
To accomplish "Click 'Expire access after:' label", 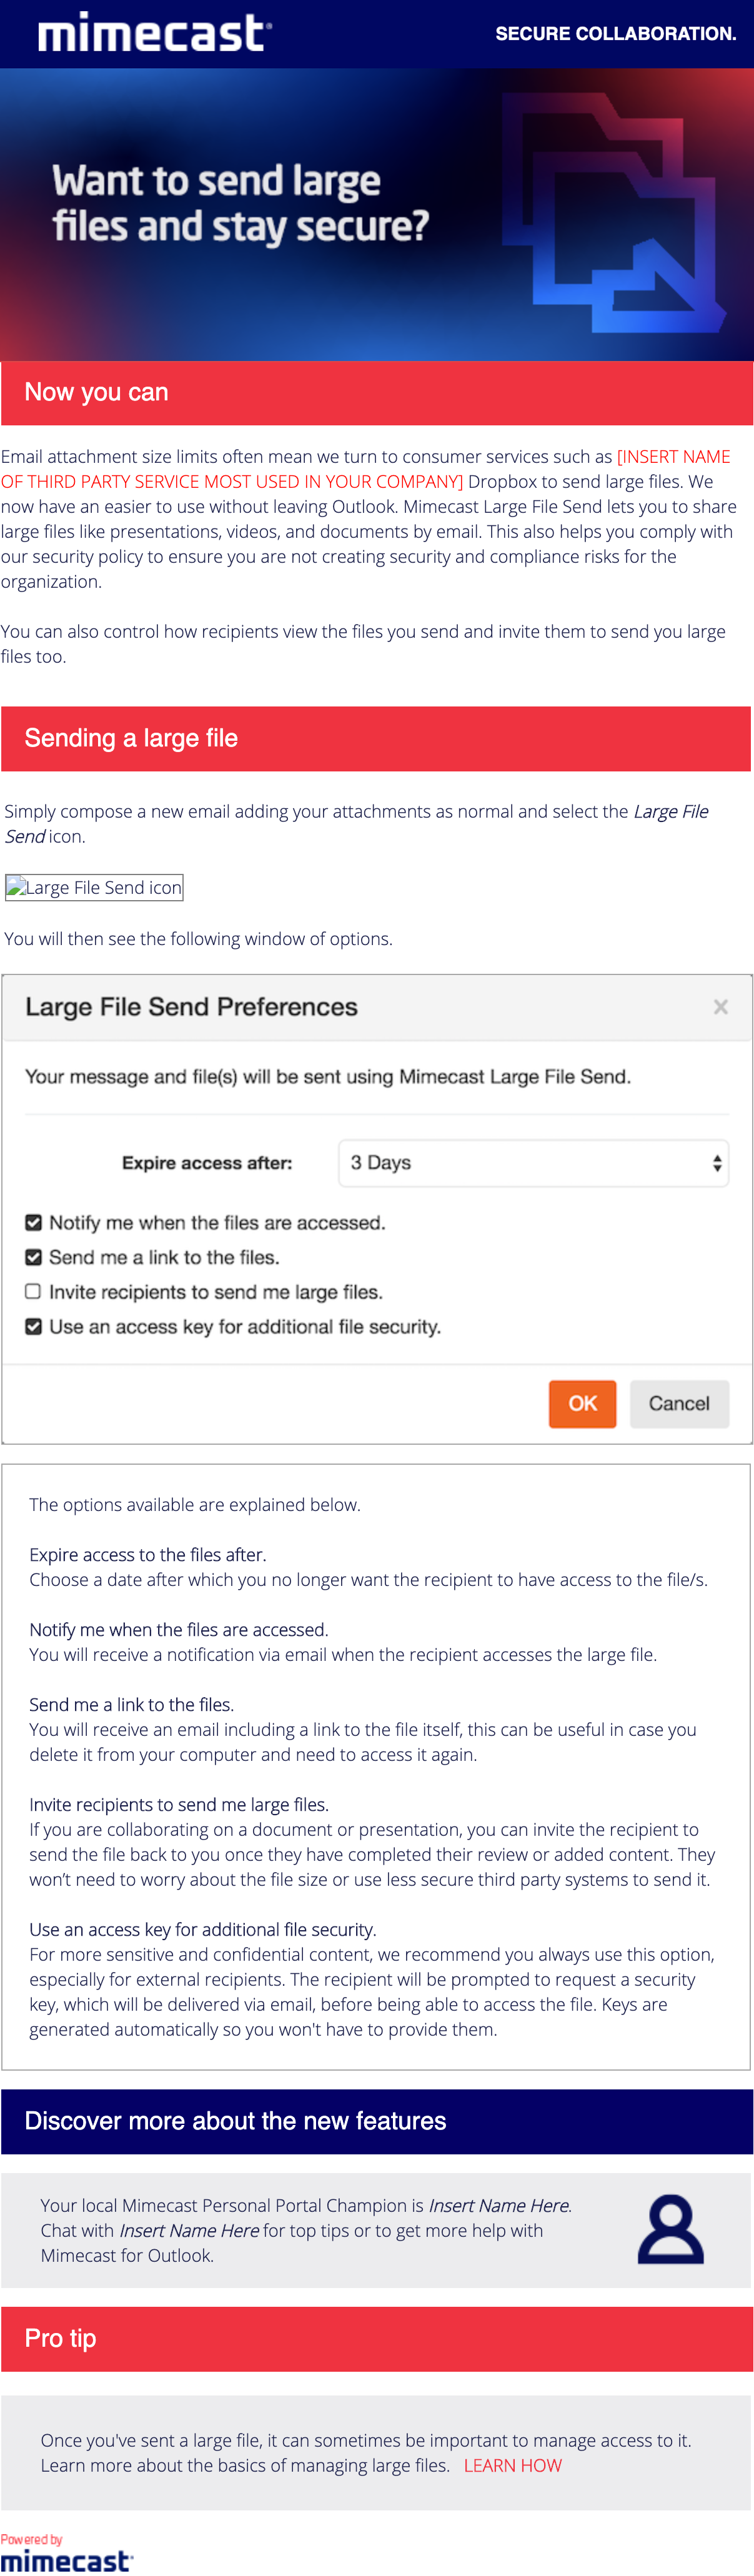I will [x=207, y=1163].
